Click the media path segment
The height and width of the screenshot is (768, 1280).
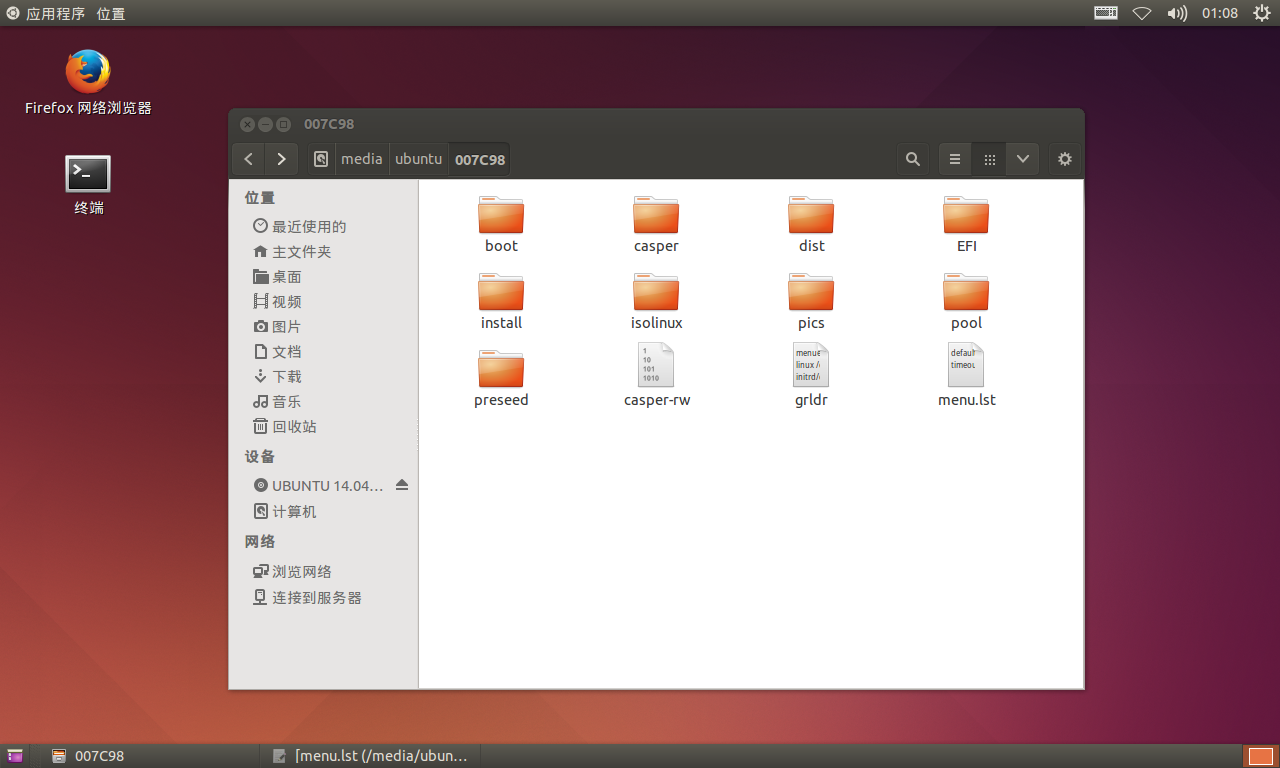(362, 159)
